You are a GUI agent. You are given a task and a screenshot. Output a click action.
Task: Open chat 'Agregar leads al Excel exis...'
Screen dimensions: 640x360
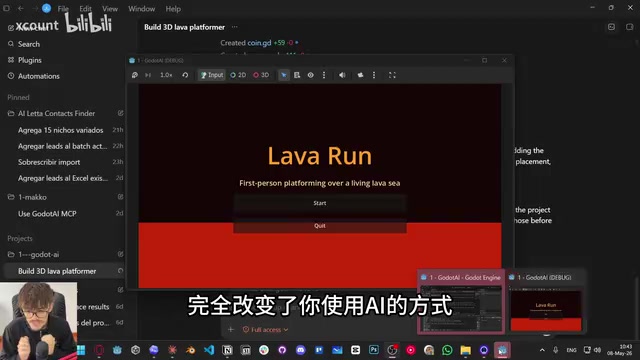(x=63, y=178)
